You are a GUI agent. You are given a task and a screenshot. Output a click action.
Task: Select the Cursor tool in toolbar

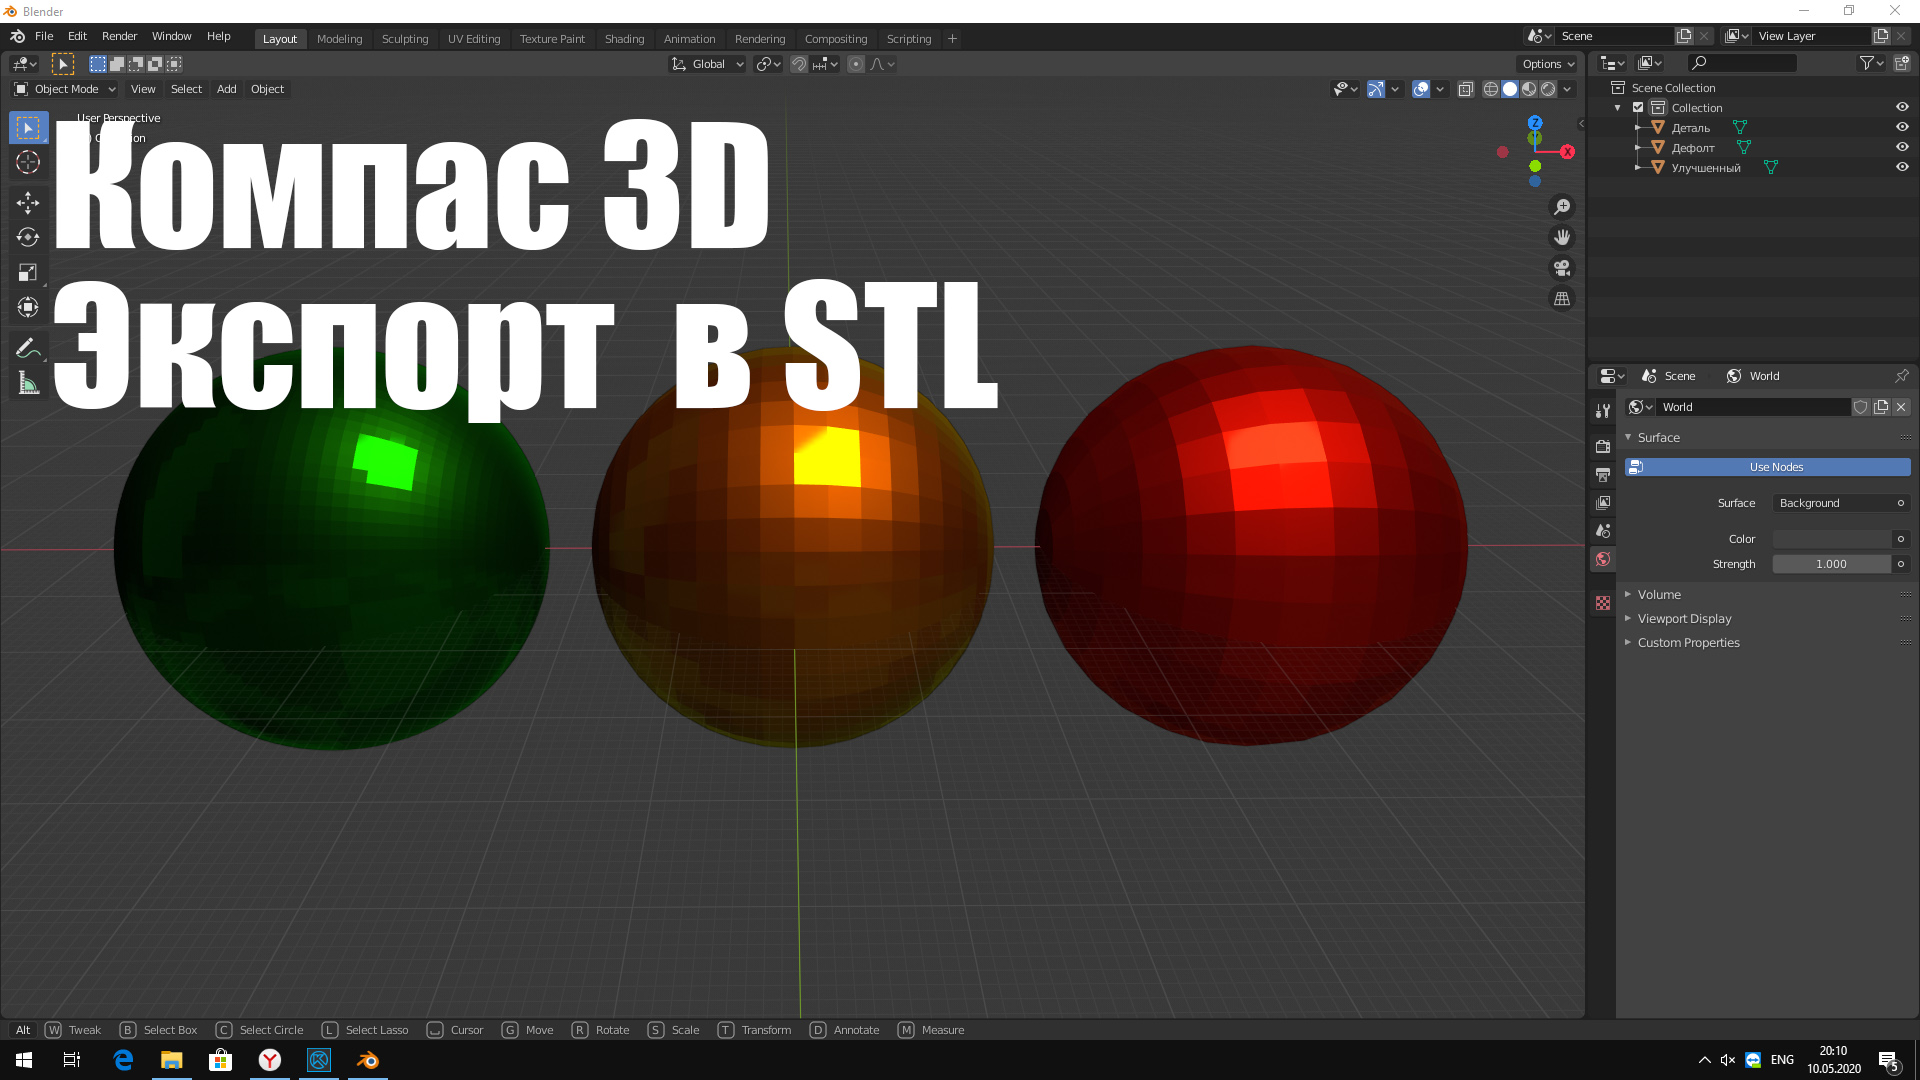[x=28, y=163]
